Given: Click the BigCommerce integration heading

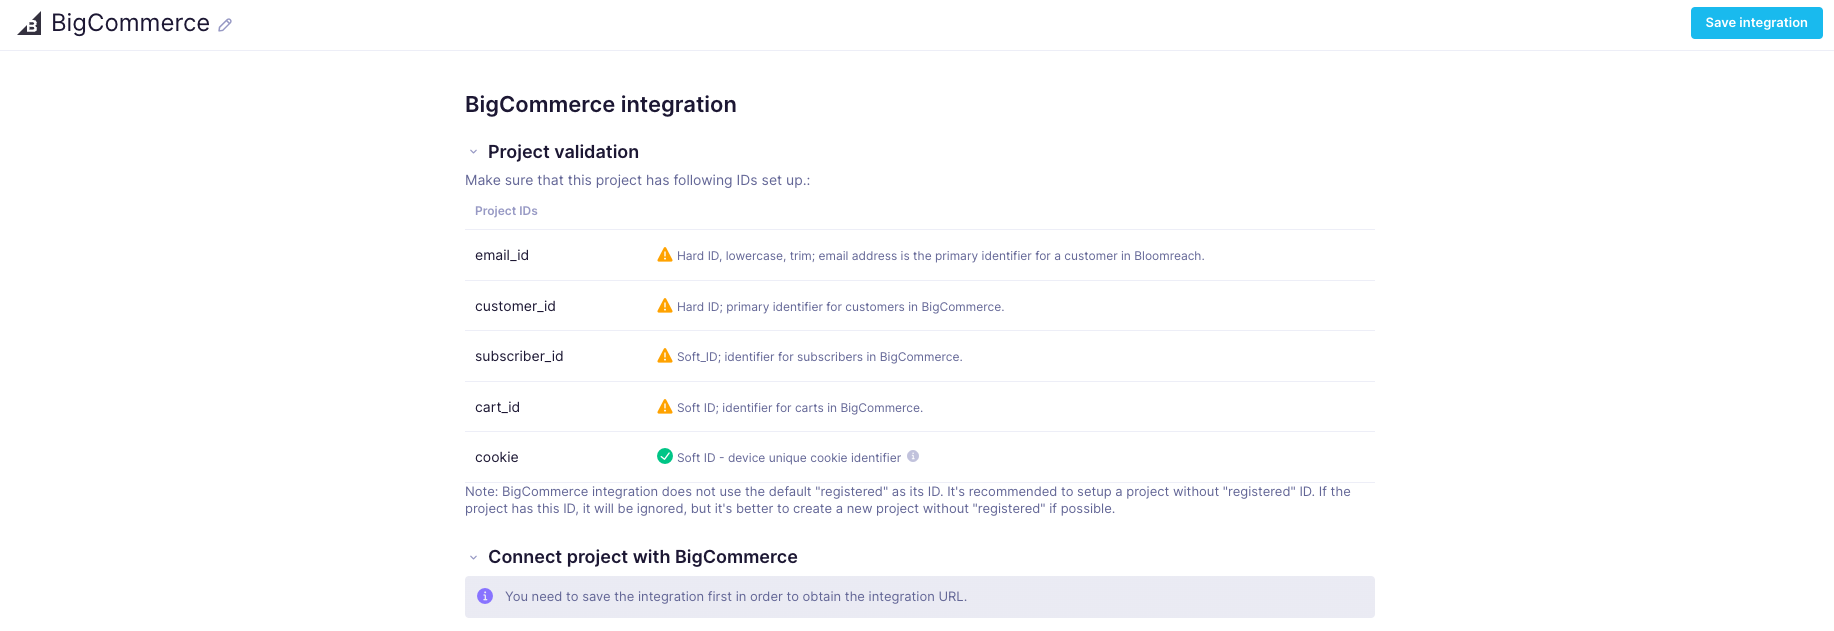Looking at the screenshot, I should (601, 105).
